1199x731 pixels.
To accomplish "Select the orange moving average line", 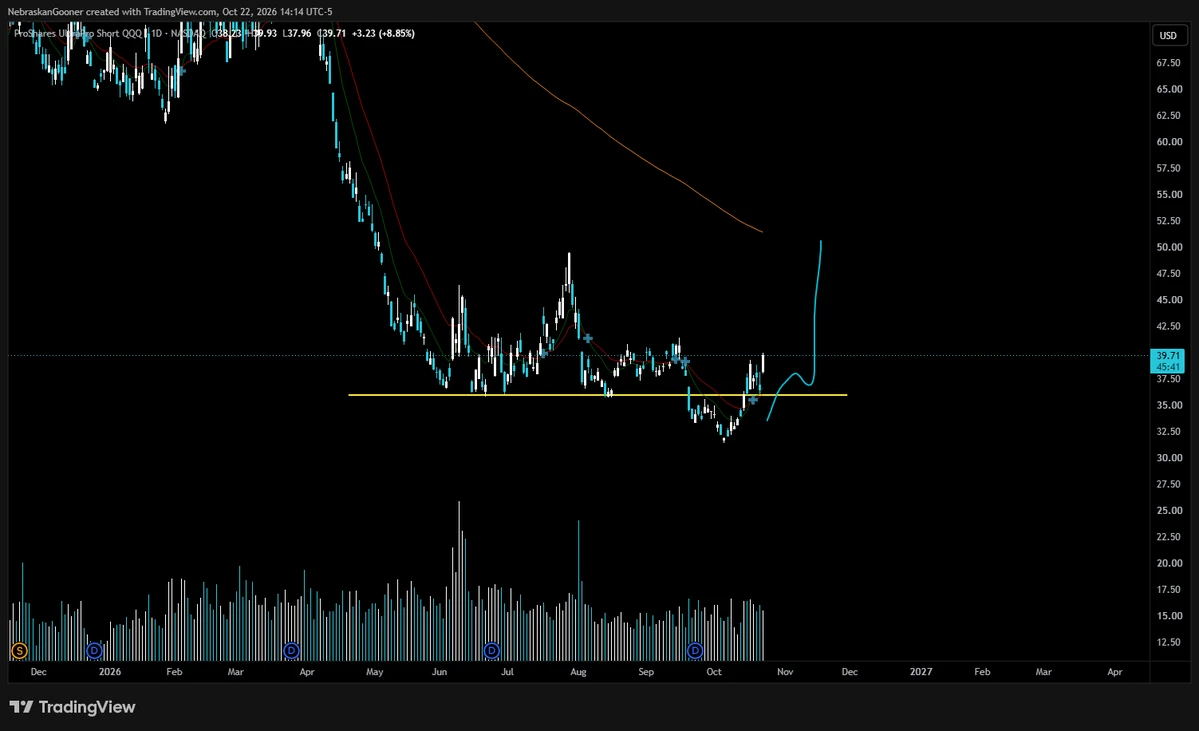I will 618,141.
